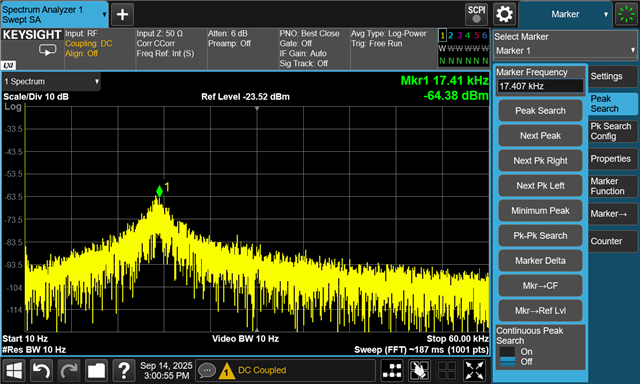
Task: Click the green preset spinner icon
Action: coord(627,14)
